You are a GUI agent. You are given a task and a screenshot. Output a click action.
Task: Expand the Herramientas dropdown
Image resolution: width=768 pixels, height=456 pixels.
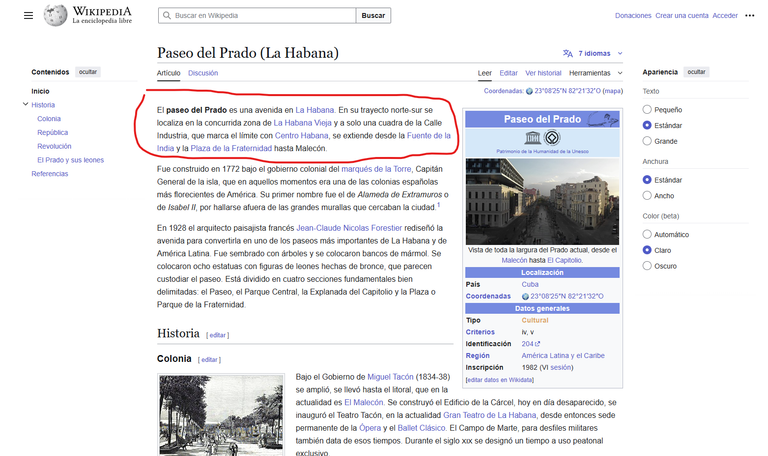coord(596,73)
